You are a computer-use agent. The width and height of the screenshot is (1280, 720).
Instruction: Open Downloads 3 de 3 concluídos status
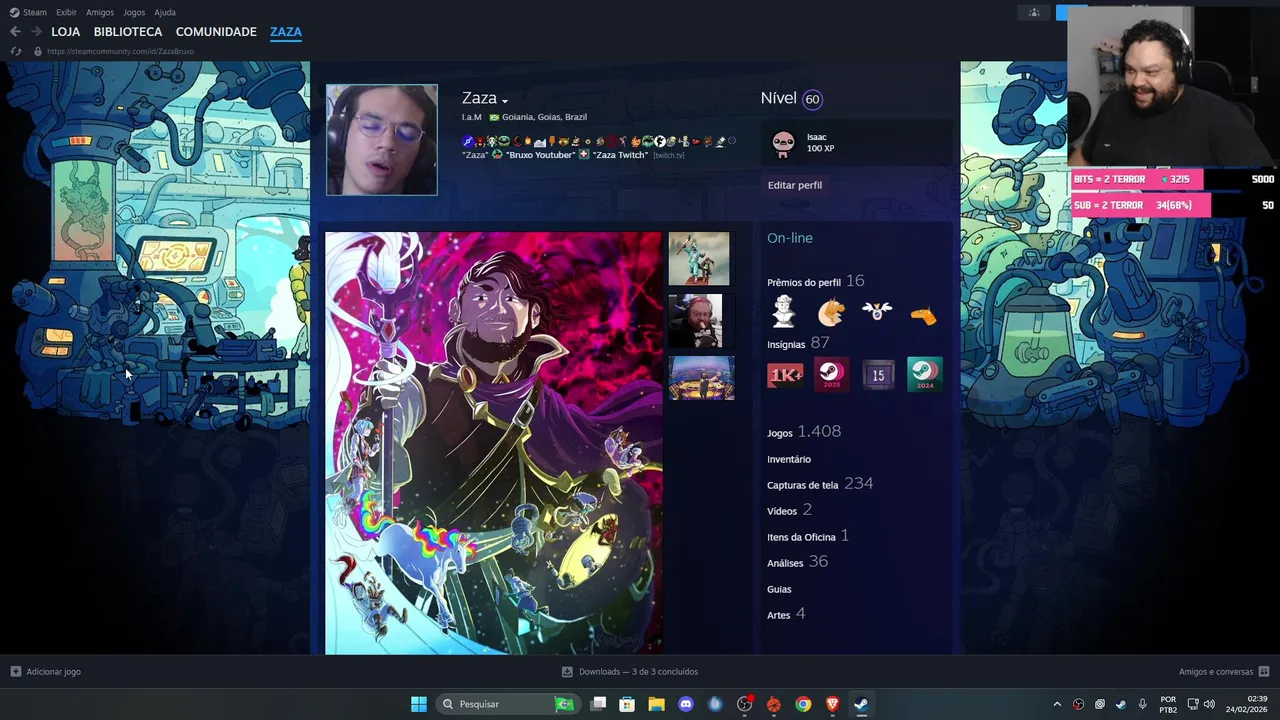(x=638, y=672)
